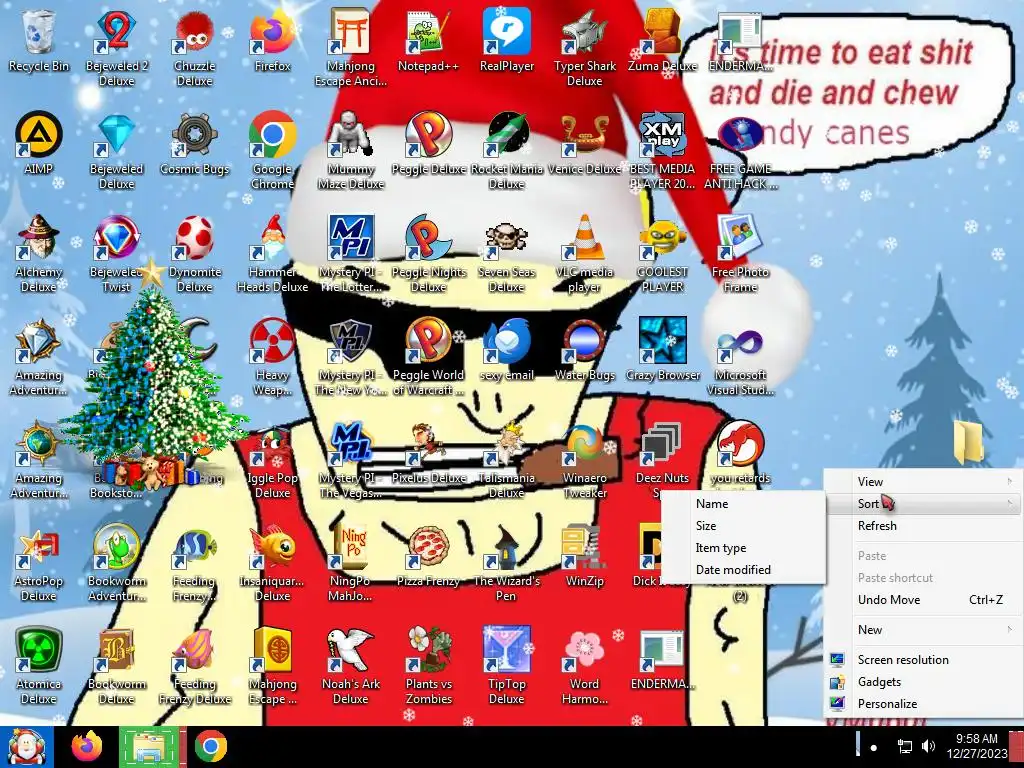The image size is (1024, 768).
Task: Click the Notepad++ desktop icon
Action: pos(428,40)
